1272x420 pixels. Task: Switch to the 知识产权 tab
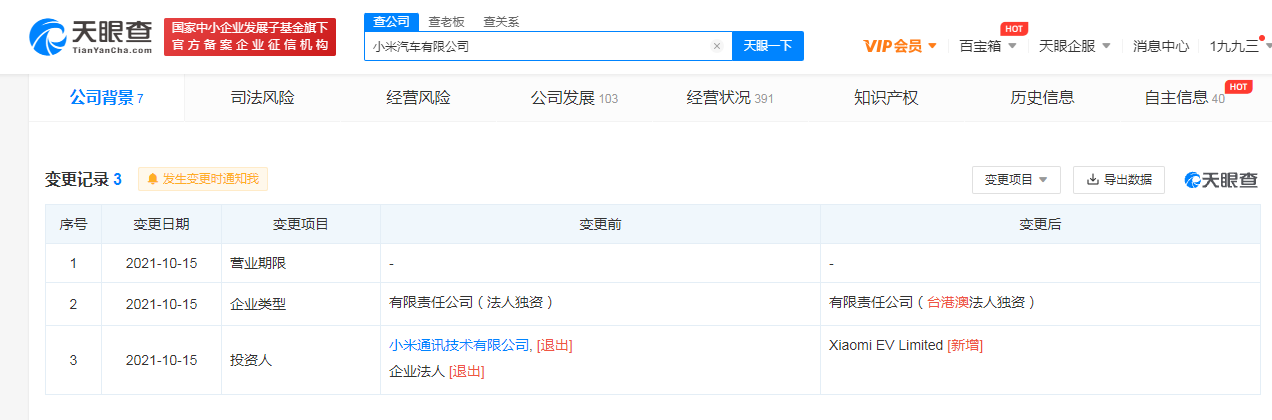pos(886,98)
